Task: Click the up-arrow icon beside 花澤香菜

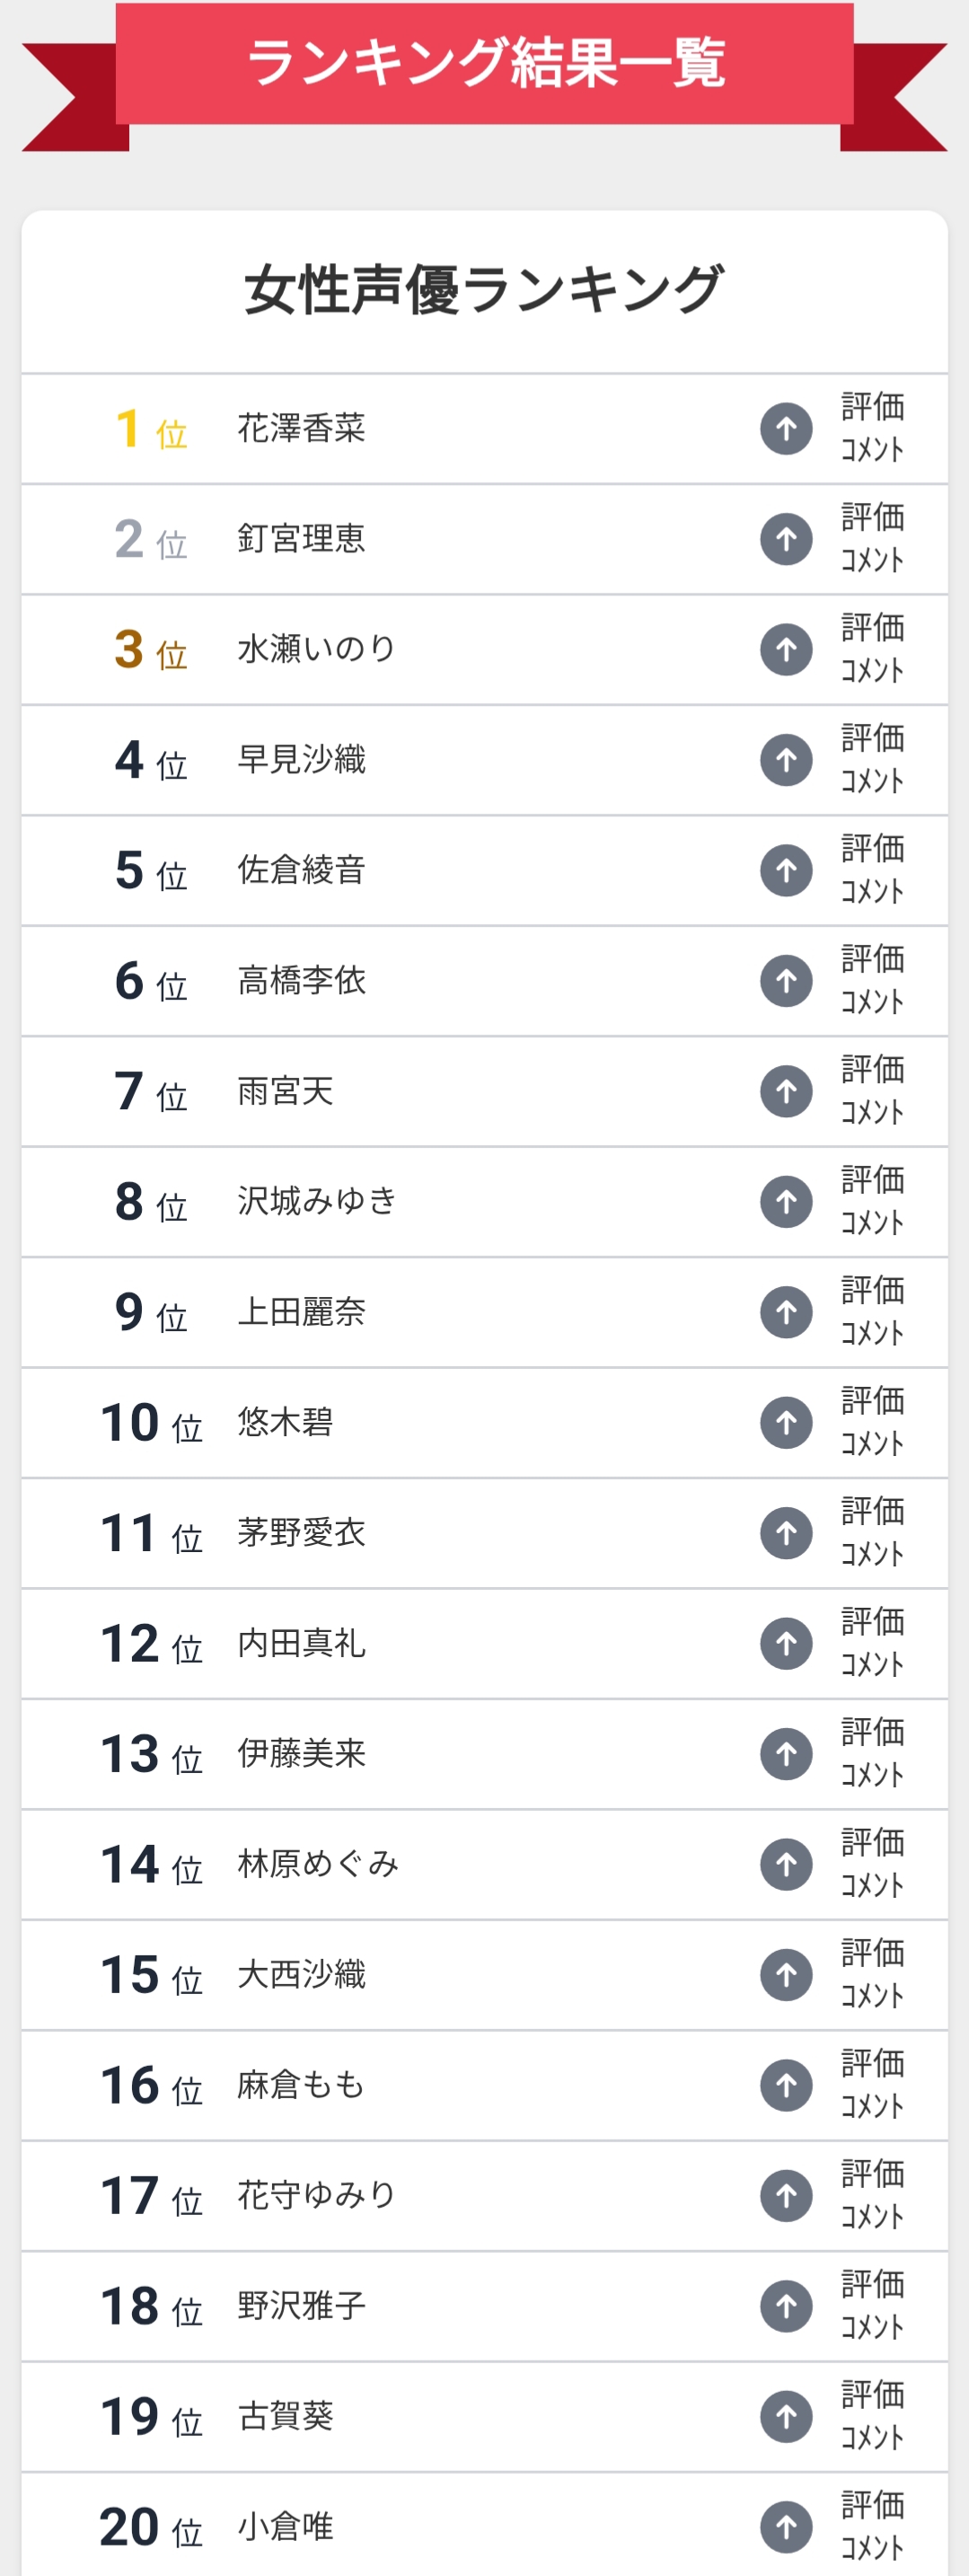Action: [786, 429]
